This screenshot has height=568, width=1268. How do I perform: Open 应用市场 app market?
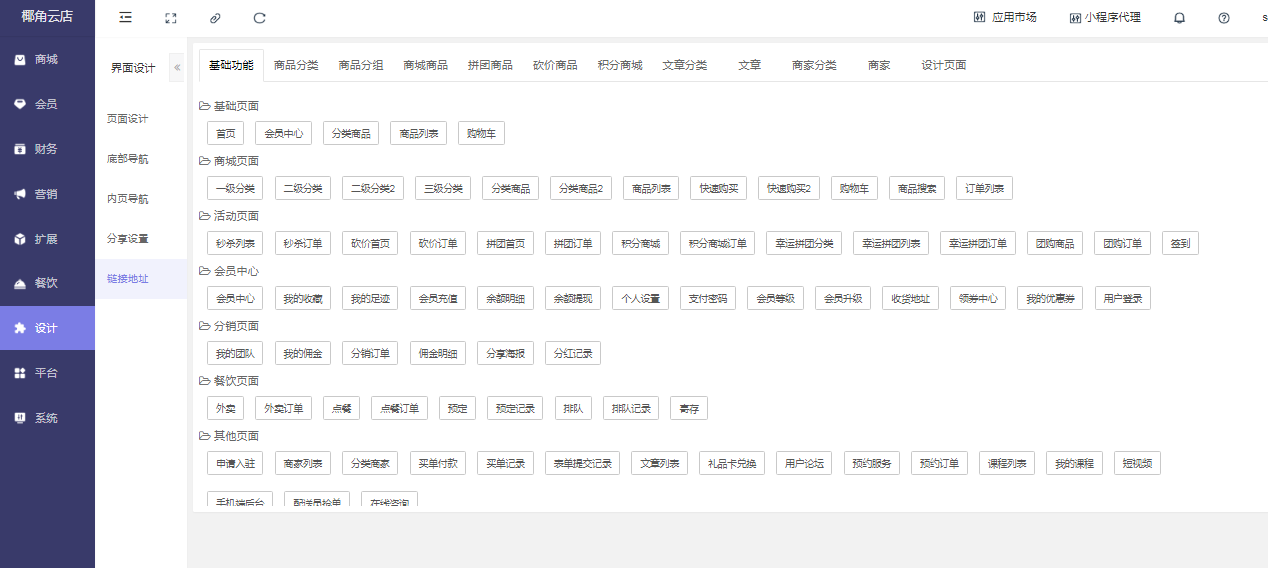1005,18
